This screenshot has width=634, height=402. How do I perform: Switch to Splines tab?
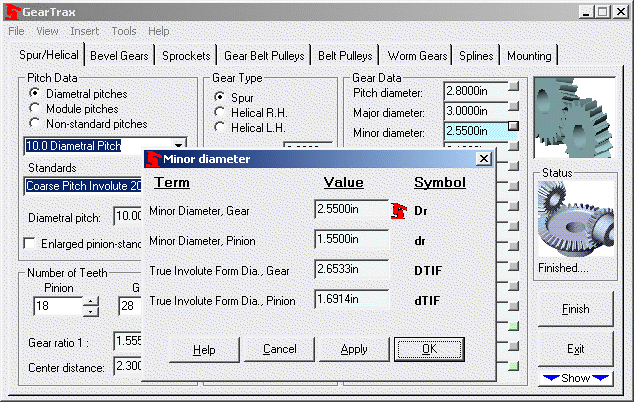pos(476,55)
